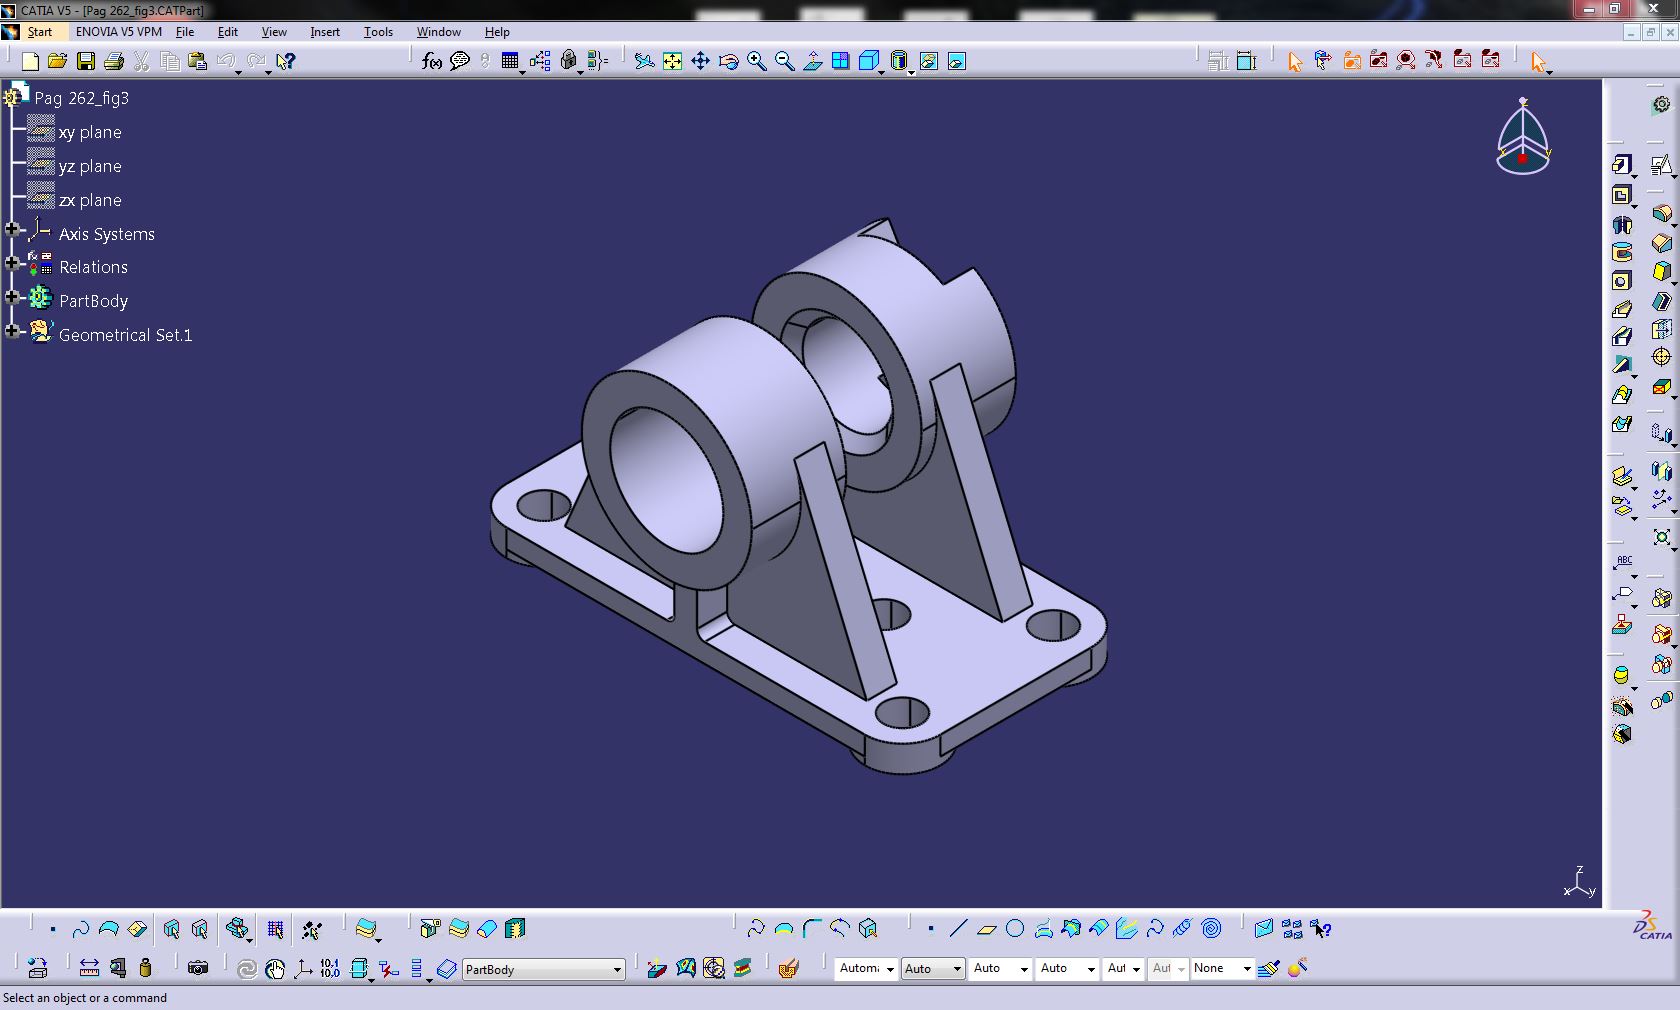
Task: Open the File menu
Action: (x=185, y=32)
